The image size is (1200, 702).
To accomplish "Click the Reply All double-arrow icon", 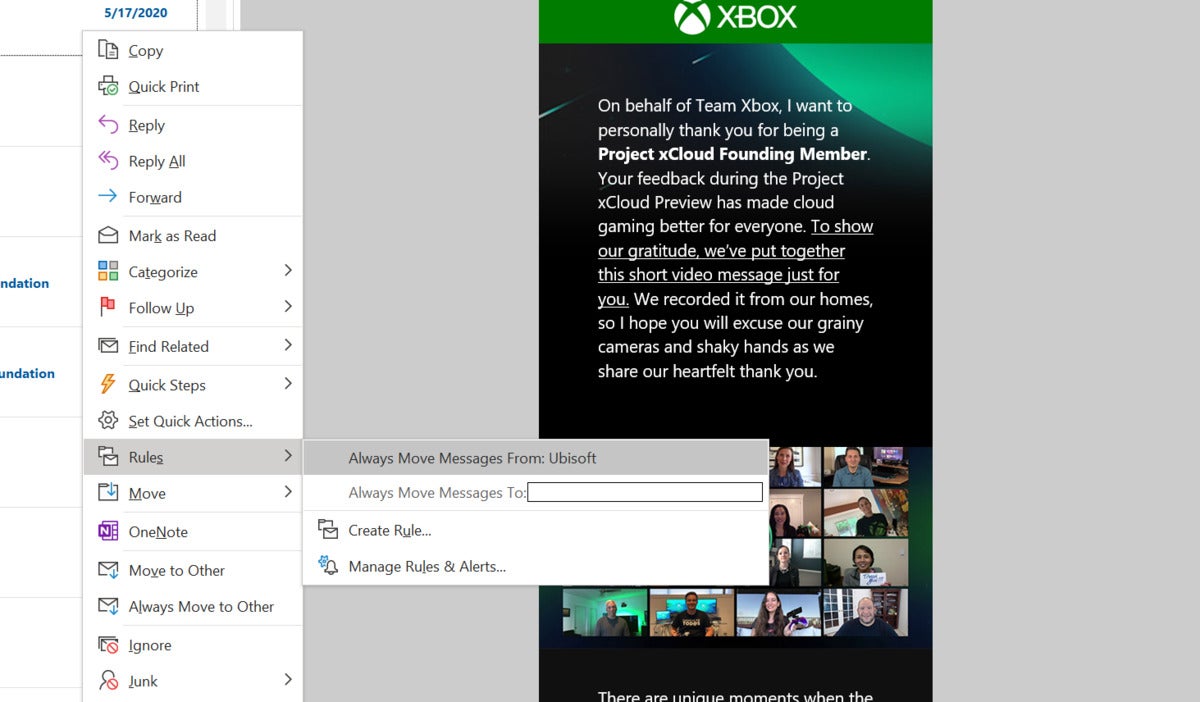I will point(108,161).
